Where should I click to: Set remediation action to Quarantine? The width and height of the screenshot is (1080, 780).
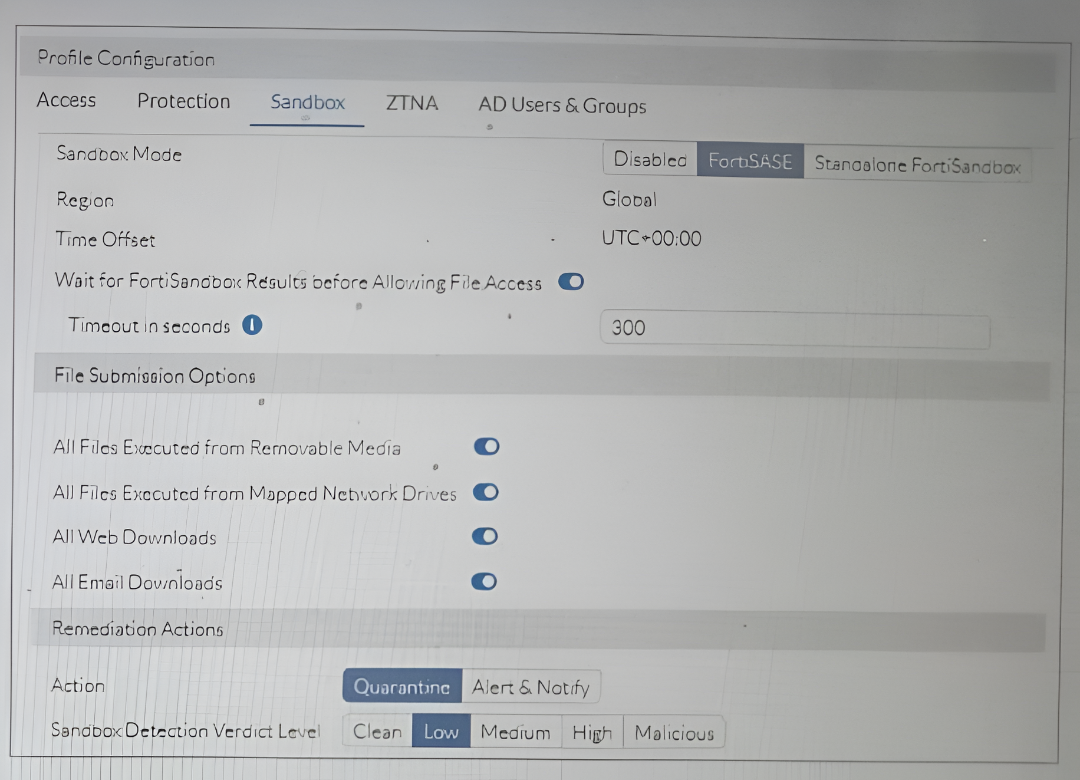click(402, 687)
